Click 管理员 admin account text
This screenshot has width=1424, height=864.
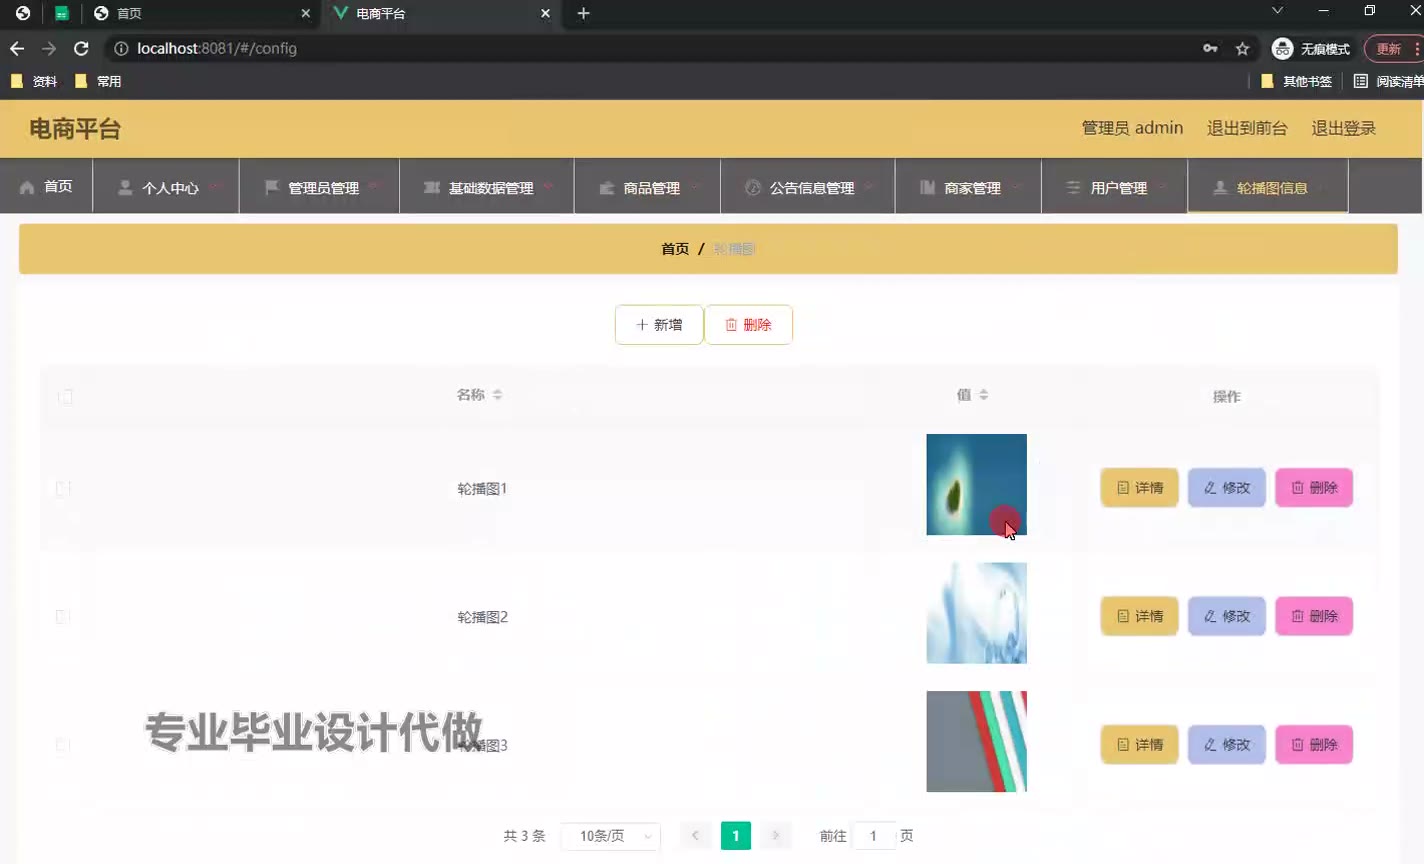1132,128
